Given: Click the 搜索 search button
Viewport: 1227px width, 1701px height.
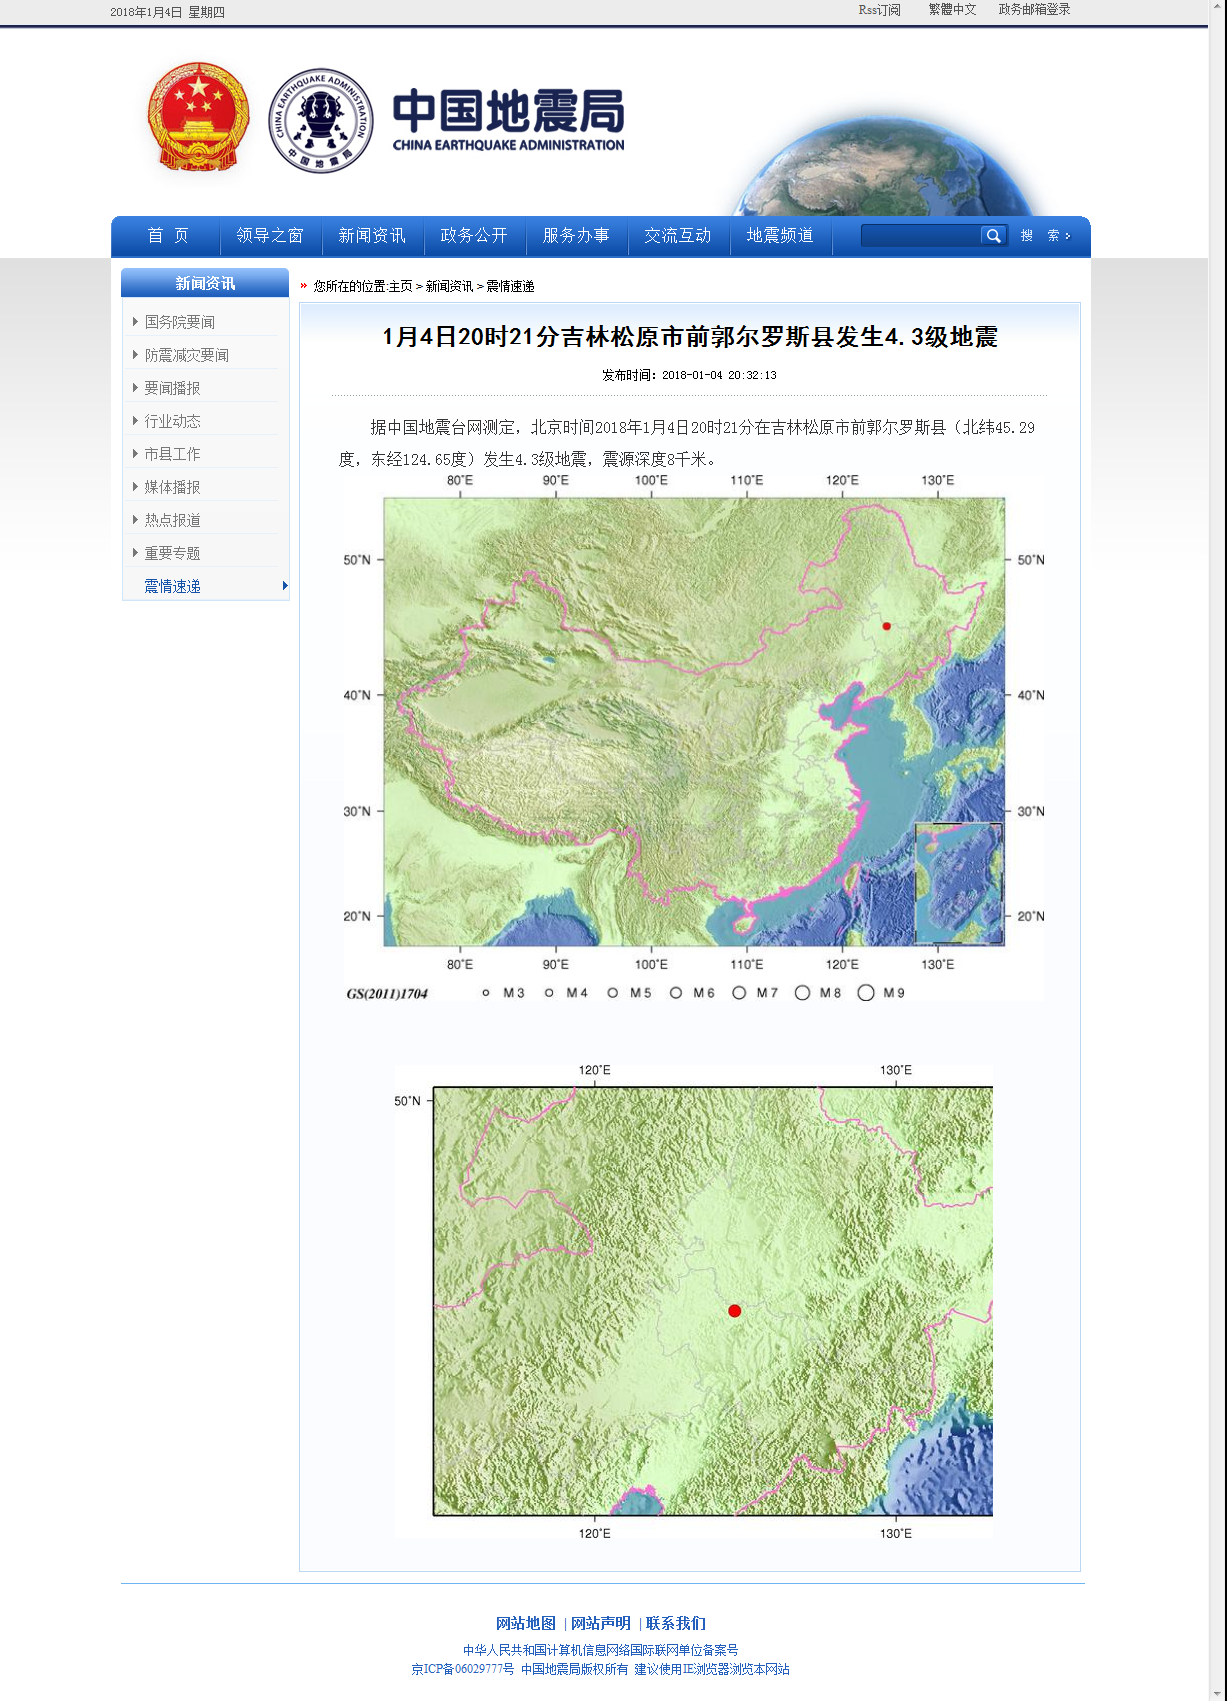Looking at the screenshot, I should 1045,236.
